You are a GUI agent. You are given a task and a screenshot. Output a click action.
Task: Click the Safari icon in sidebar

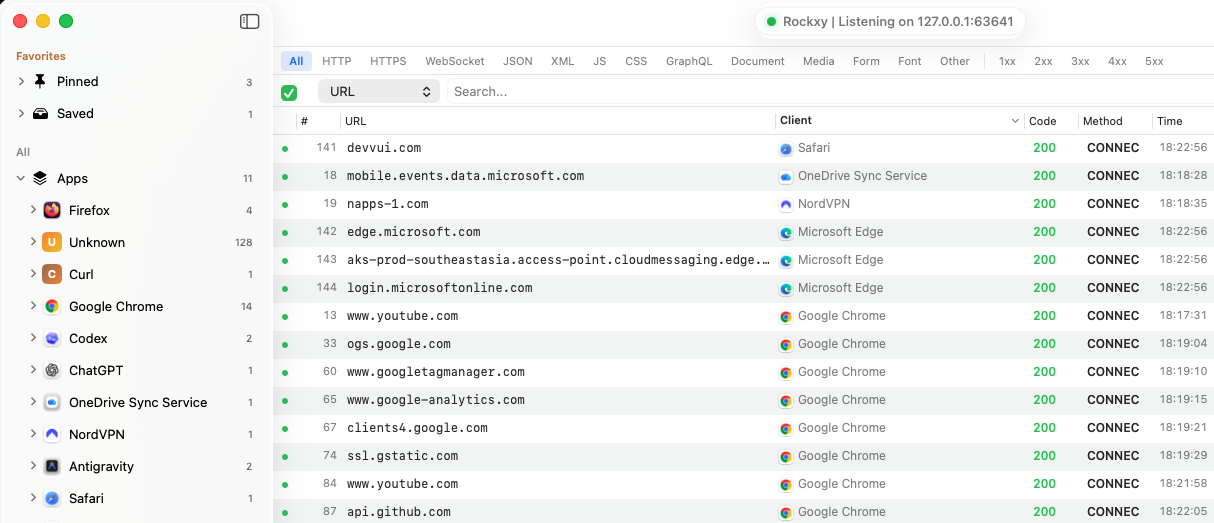(52, 498)
